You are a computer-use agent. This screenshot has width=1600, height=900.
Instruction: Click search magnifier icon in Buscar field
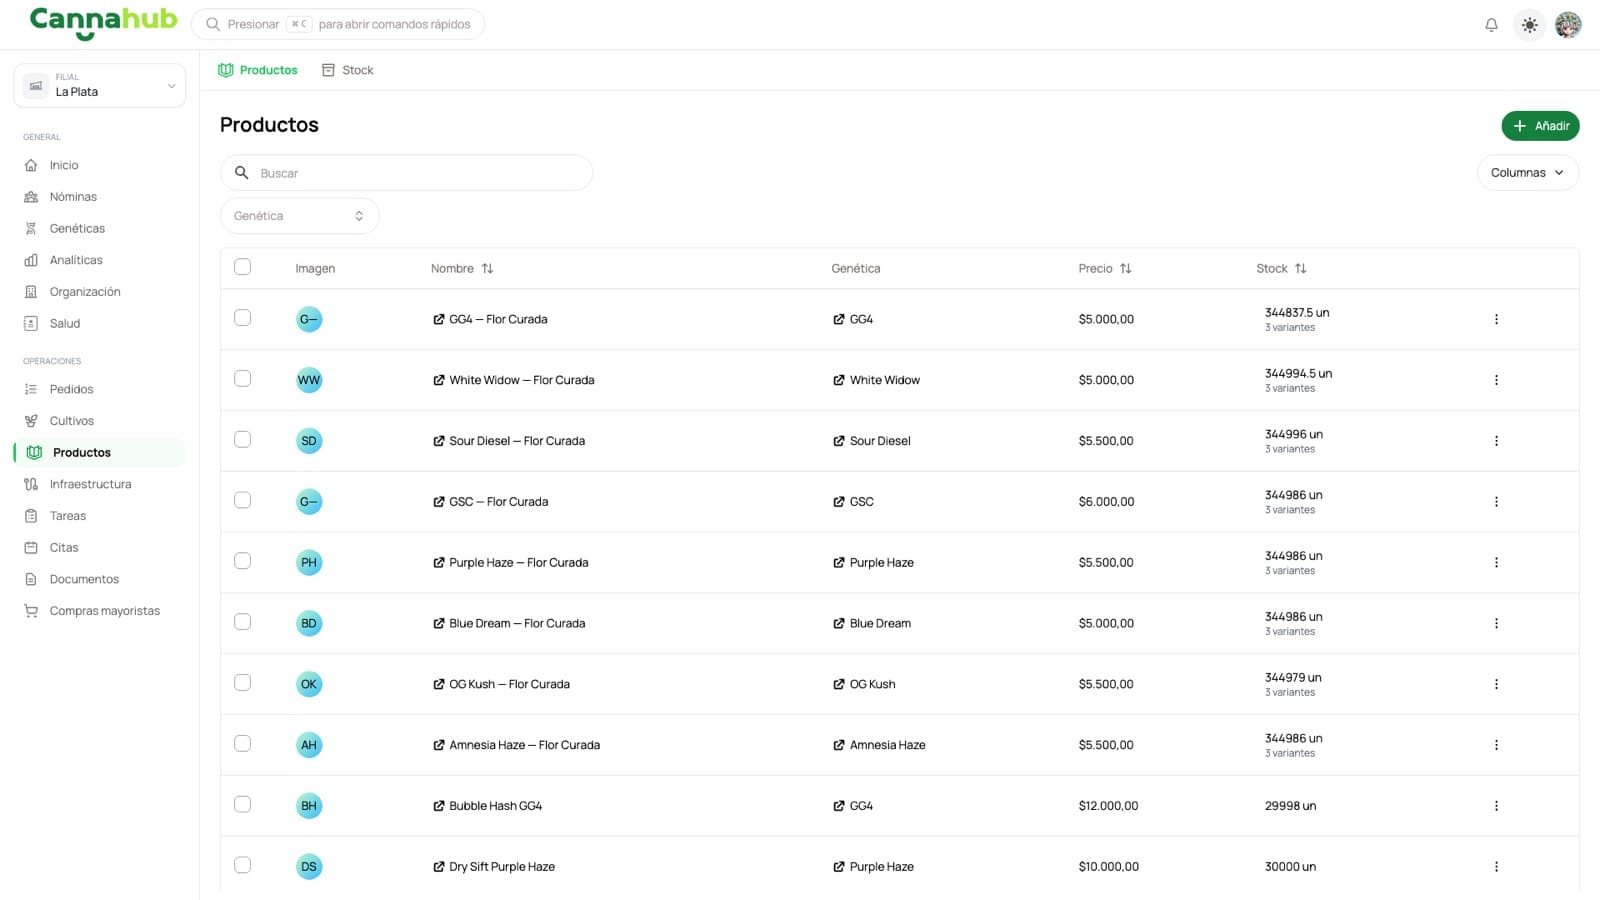click(x=241, y=173)
